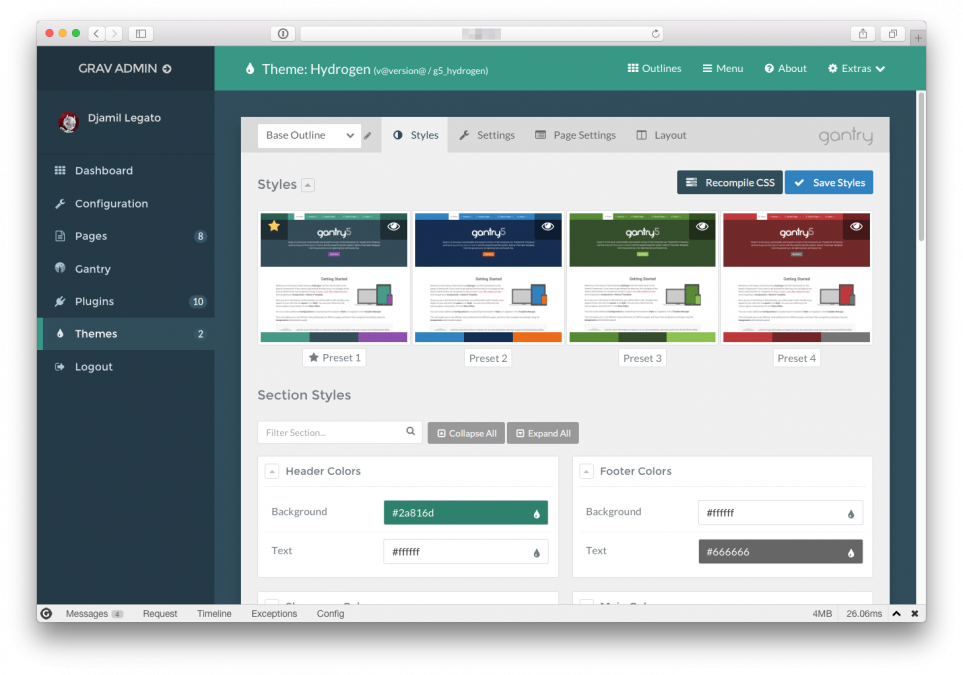Viewport: 963px width, 675px height.
Task: Open the Exceptions tab in debug bar
Action: point(274,614)
